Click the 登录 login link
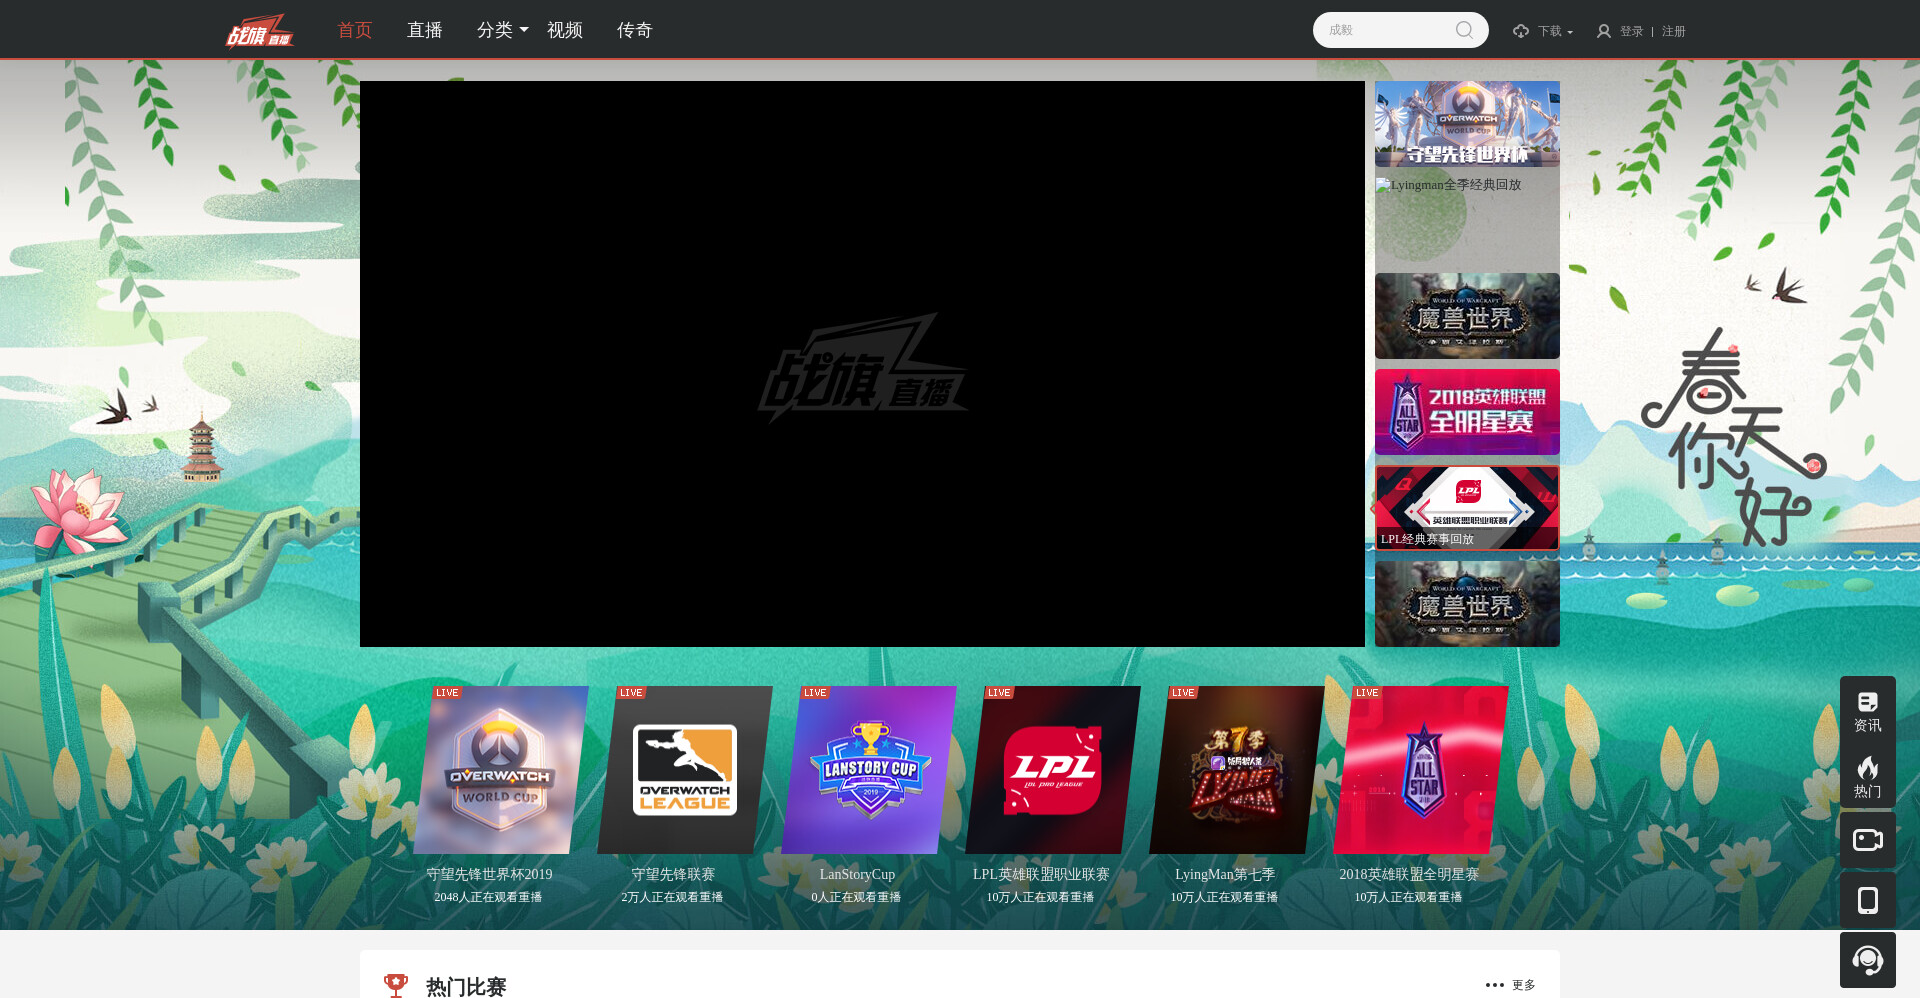 point(1632,31)
